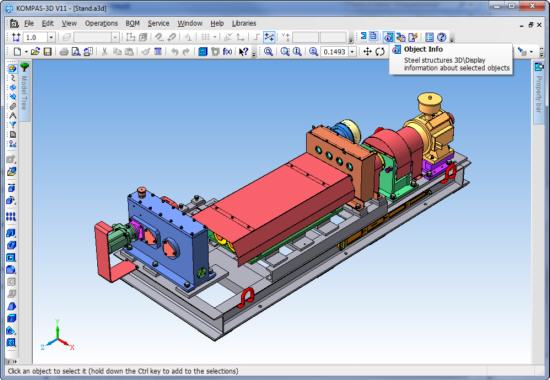Open the Help menu
Viewport: 550px width, 380px height.
217,24
